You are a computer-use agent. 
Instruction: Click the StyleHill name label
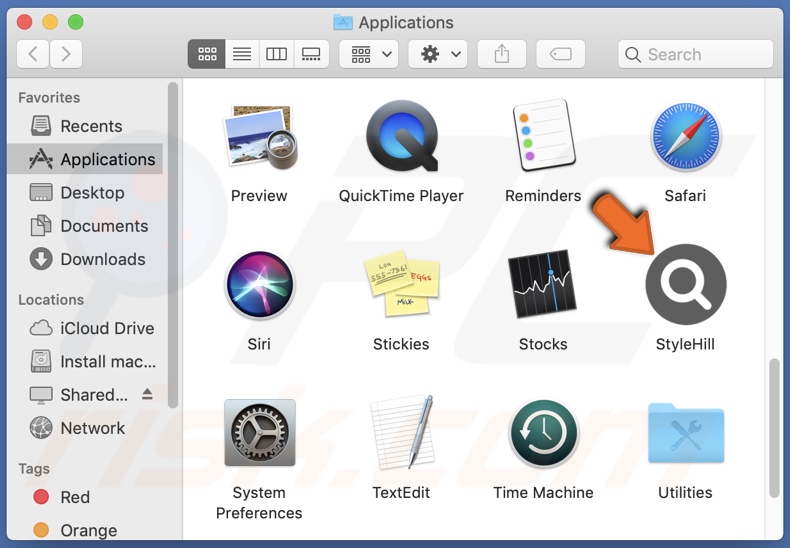pyautogui.click(x=685, y=344)
